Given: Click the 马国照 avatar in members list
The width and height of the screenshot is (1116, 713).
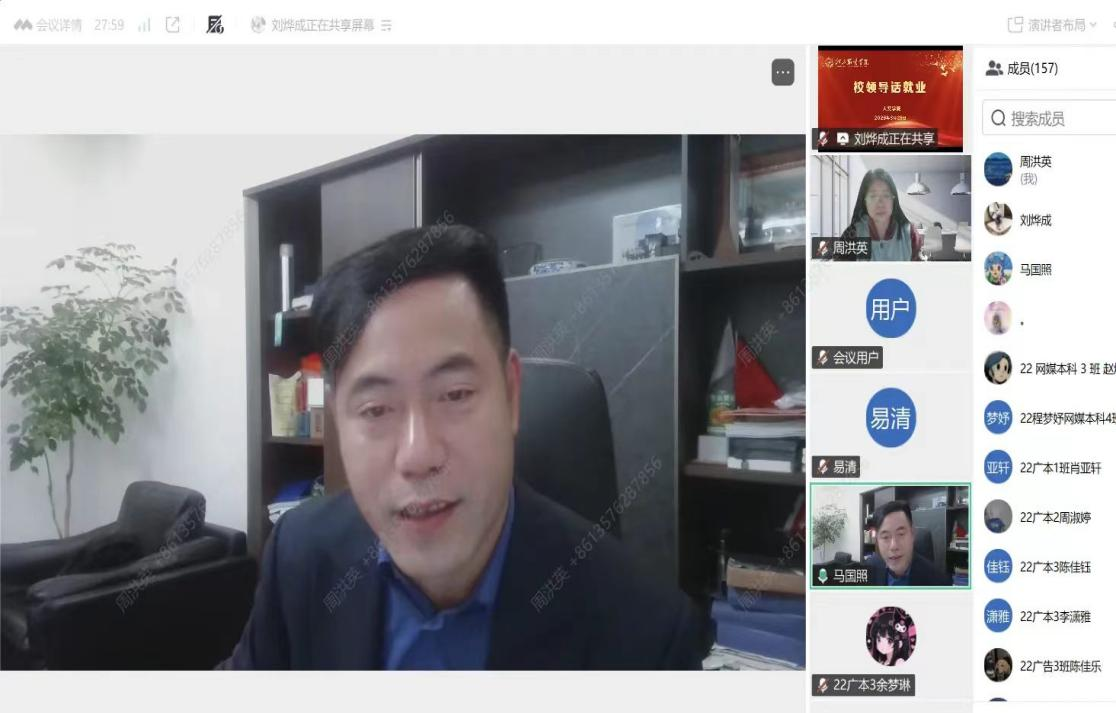Looking at the screenshot, I should 998,269.
